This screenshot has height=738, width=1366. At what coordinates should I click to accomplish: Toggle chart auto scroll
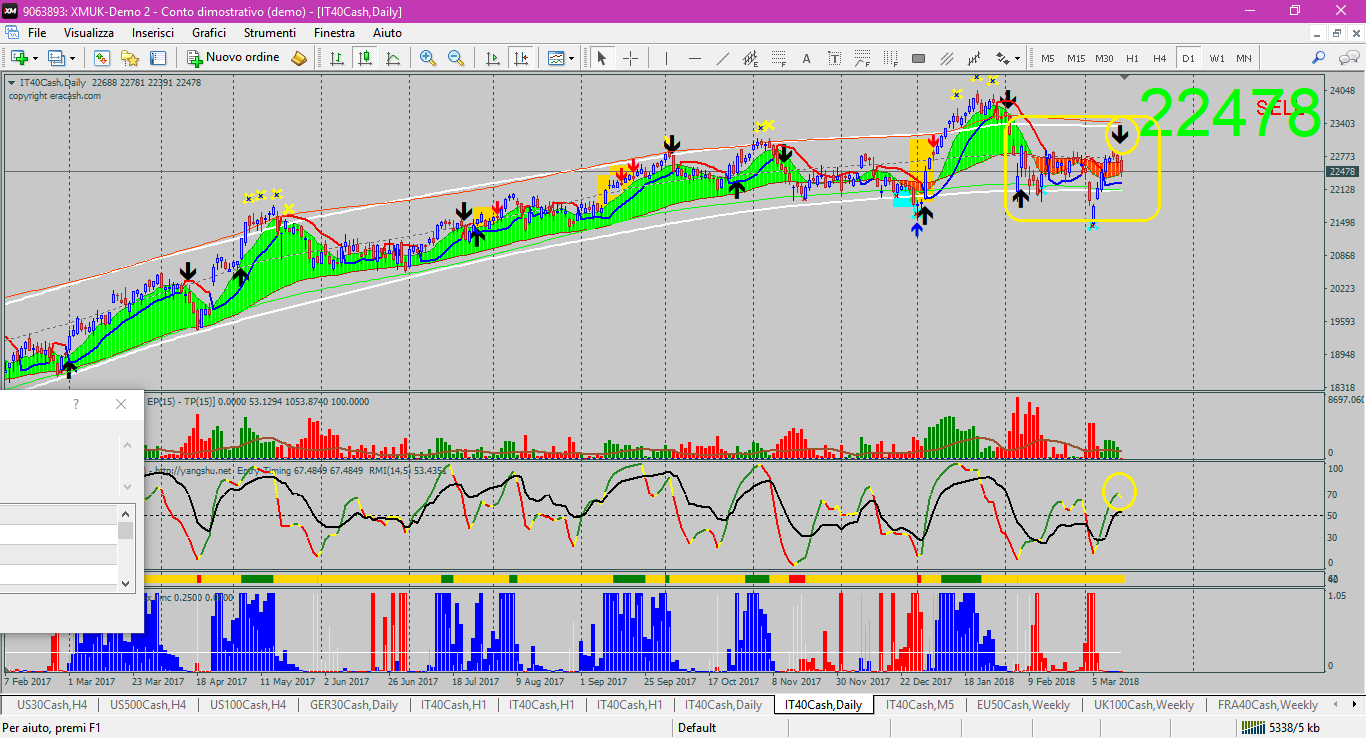tap(492, 58)
